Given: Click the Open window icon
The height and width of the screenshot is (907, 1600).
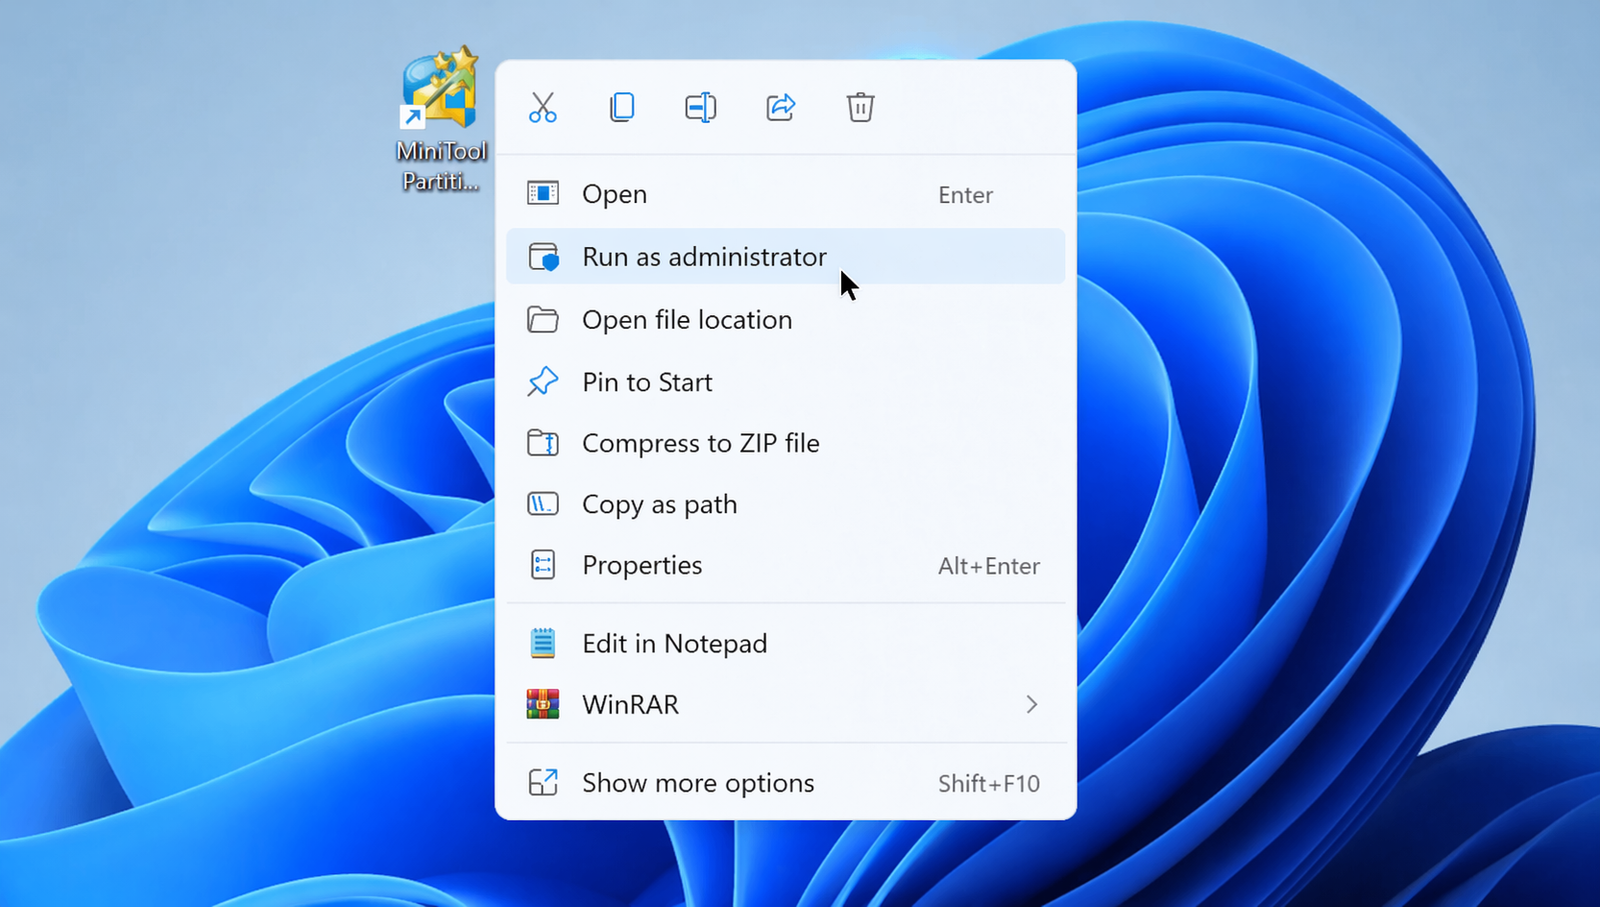Looking at the screenshot, I should pyautogui.click(x=543, y=193).
